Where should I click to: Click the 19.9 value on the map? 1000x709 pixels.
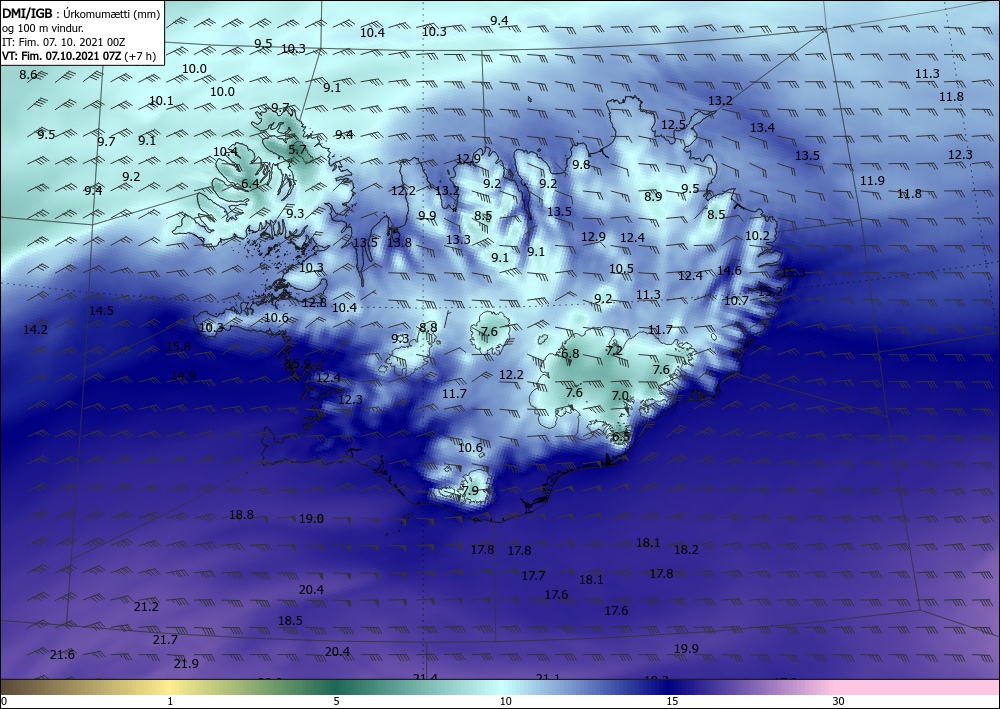point(686,648)
